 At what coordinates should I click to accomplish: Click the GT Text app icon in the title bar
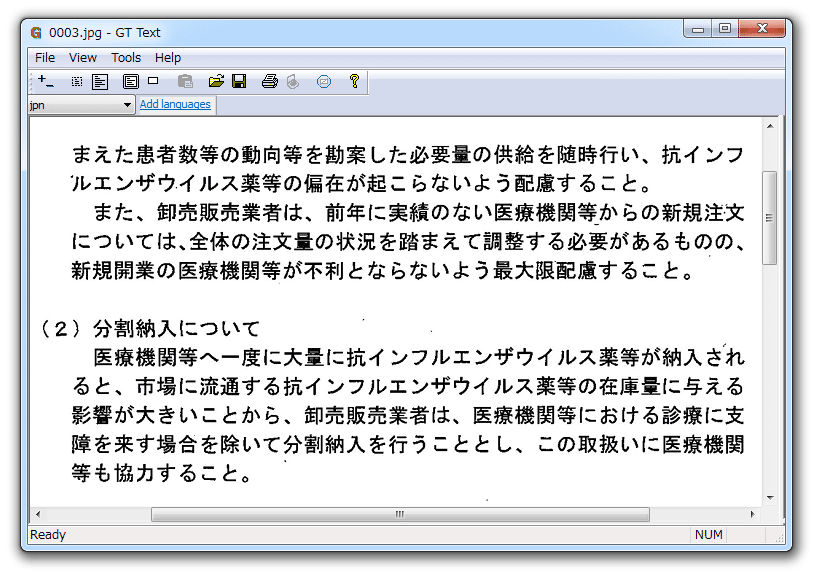[x=36, y=33]
